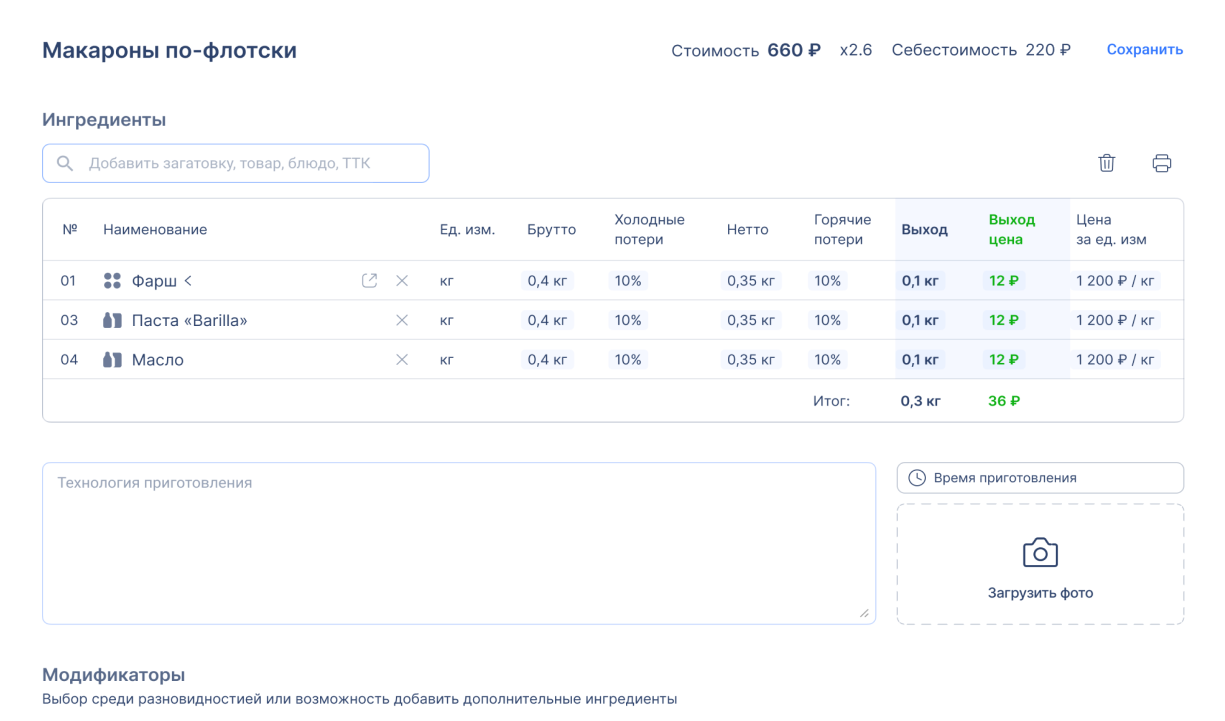
Task: Edit Холодные потери for Паста «Barilla»
Action: (x=628, y=320)
